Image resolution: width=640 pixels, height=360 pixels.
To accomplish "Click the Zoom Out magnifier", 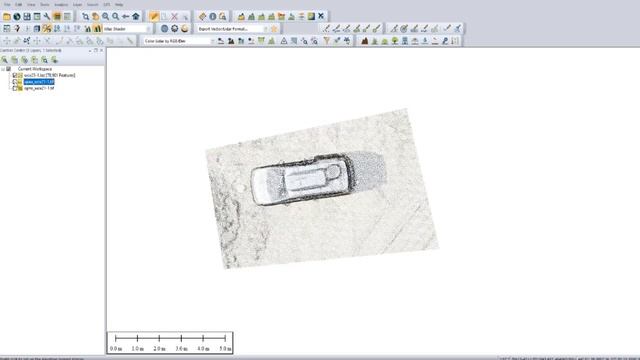I will [x=116, y=16].
